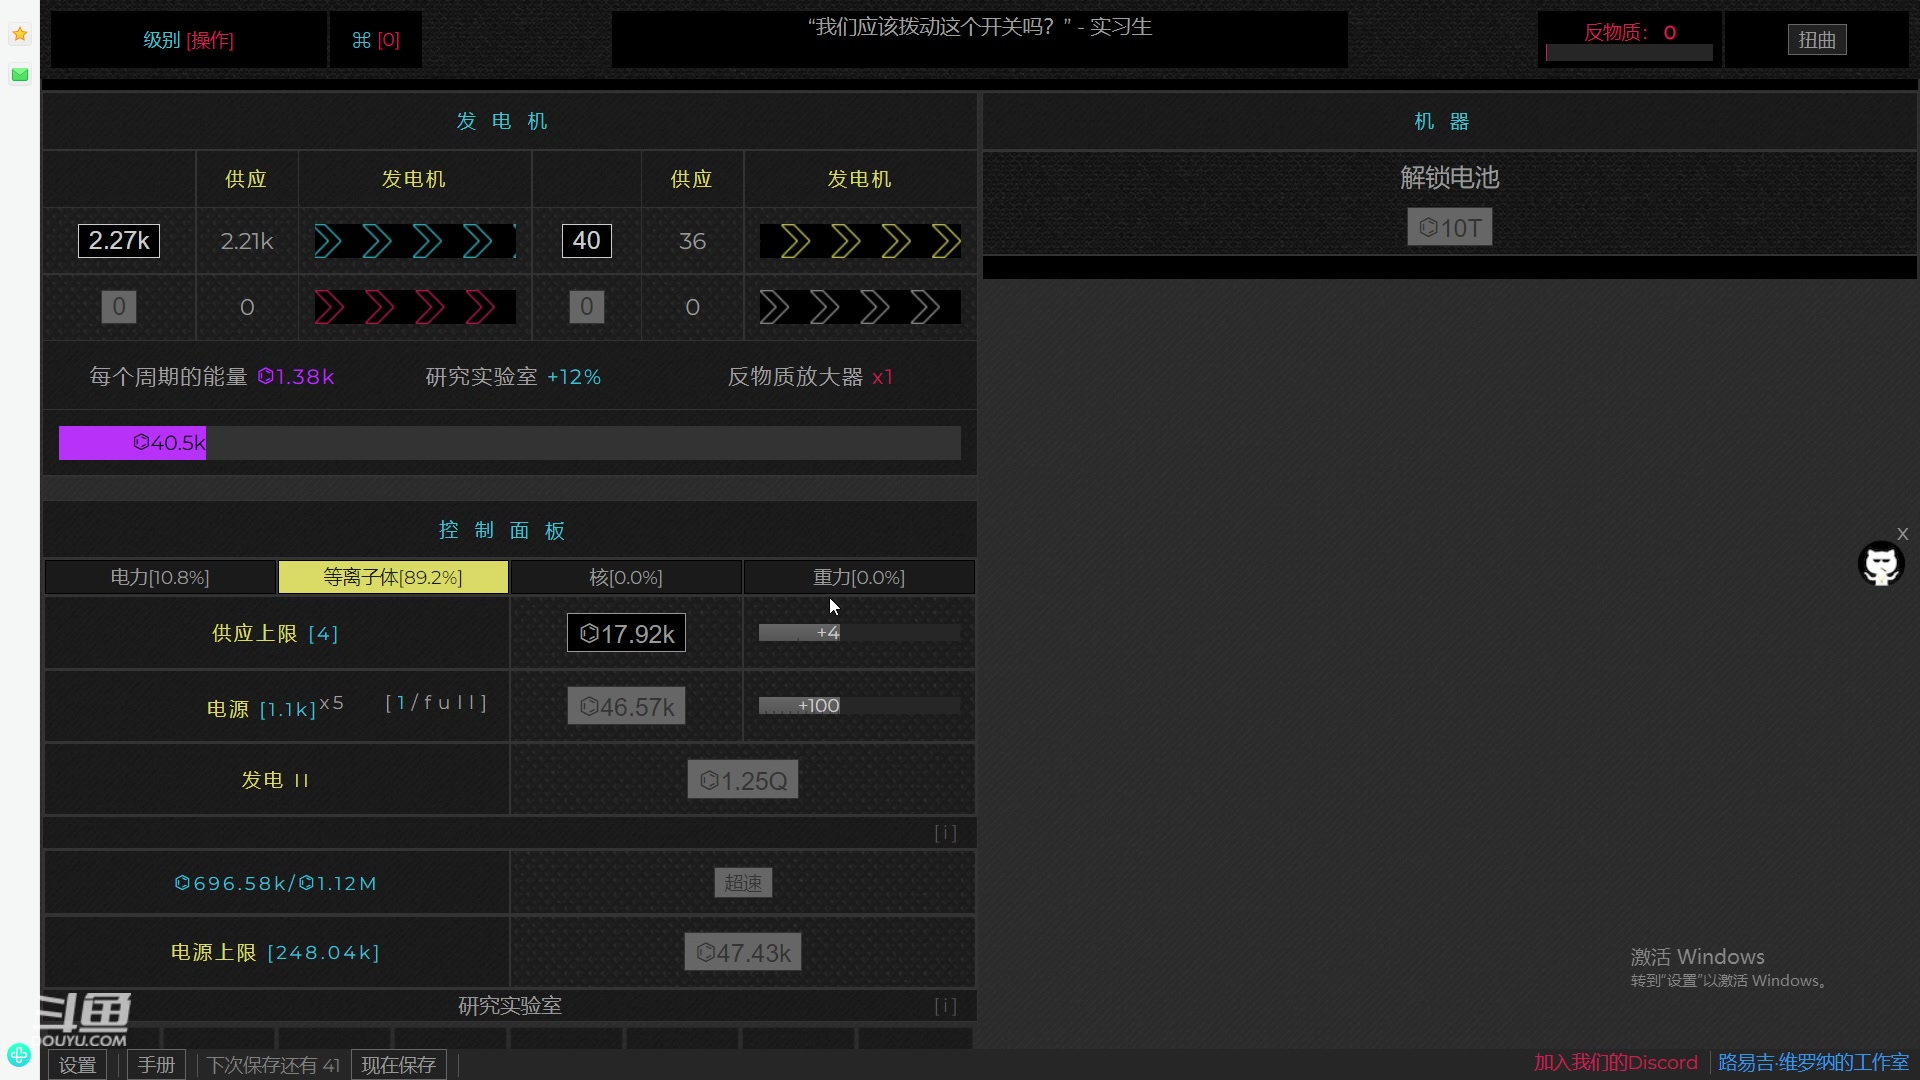Click the 1.25Q generator II button
The image size is (1920, 1080).
point(743,780)
